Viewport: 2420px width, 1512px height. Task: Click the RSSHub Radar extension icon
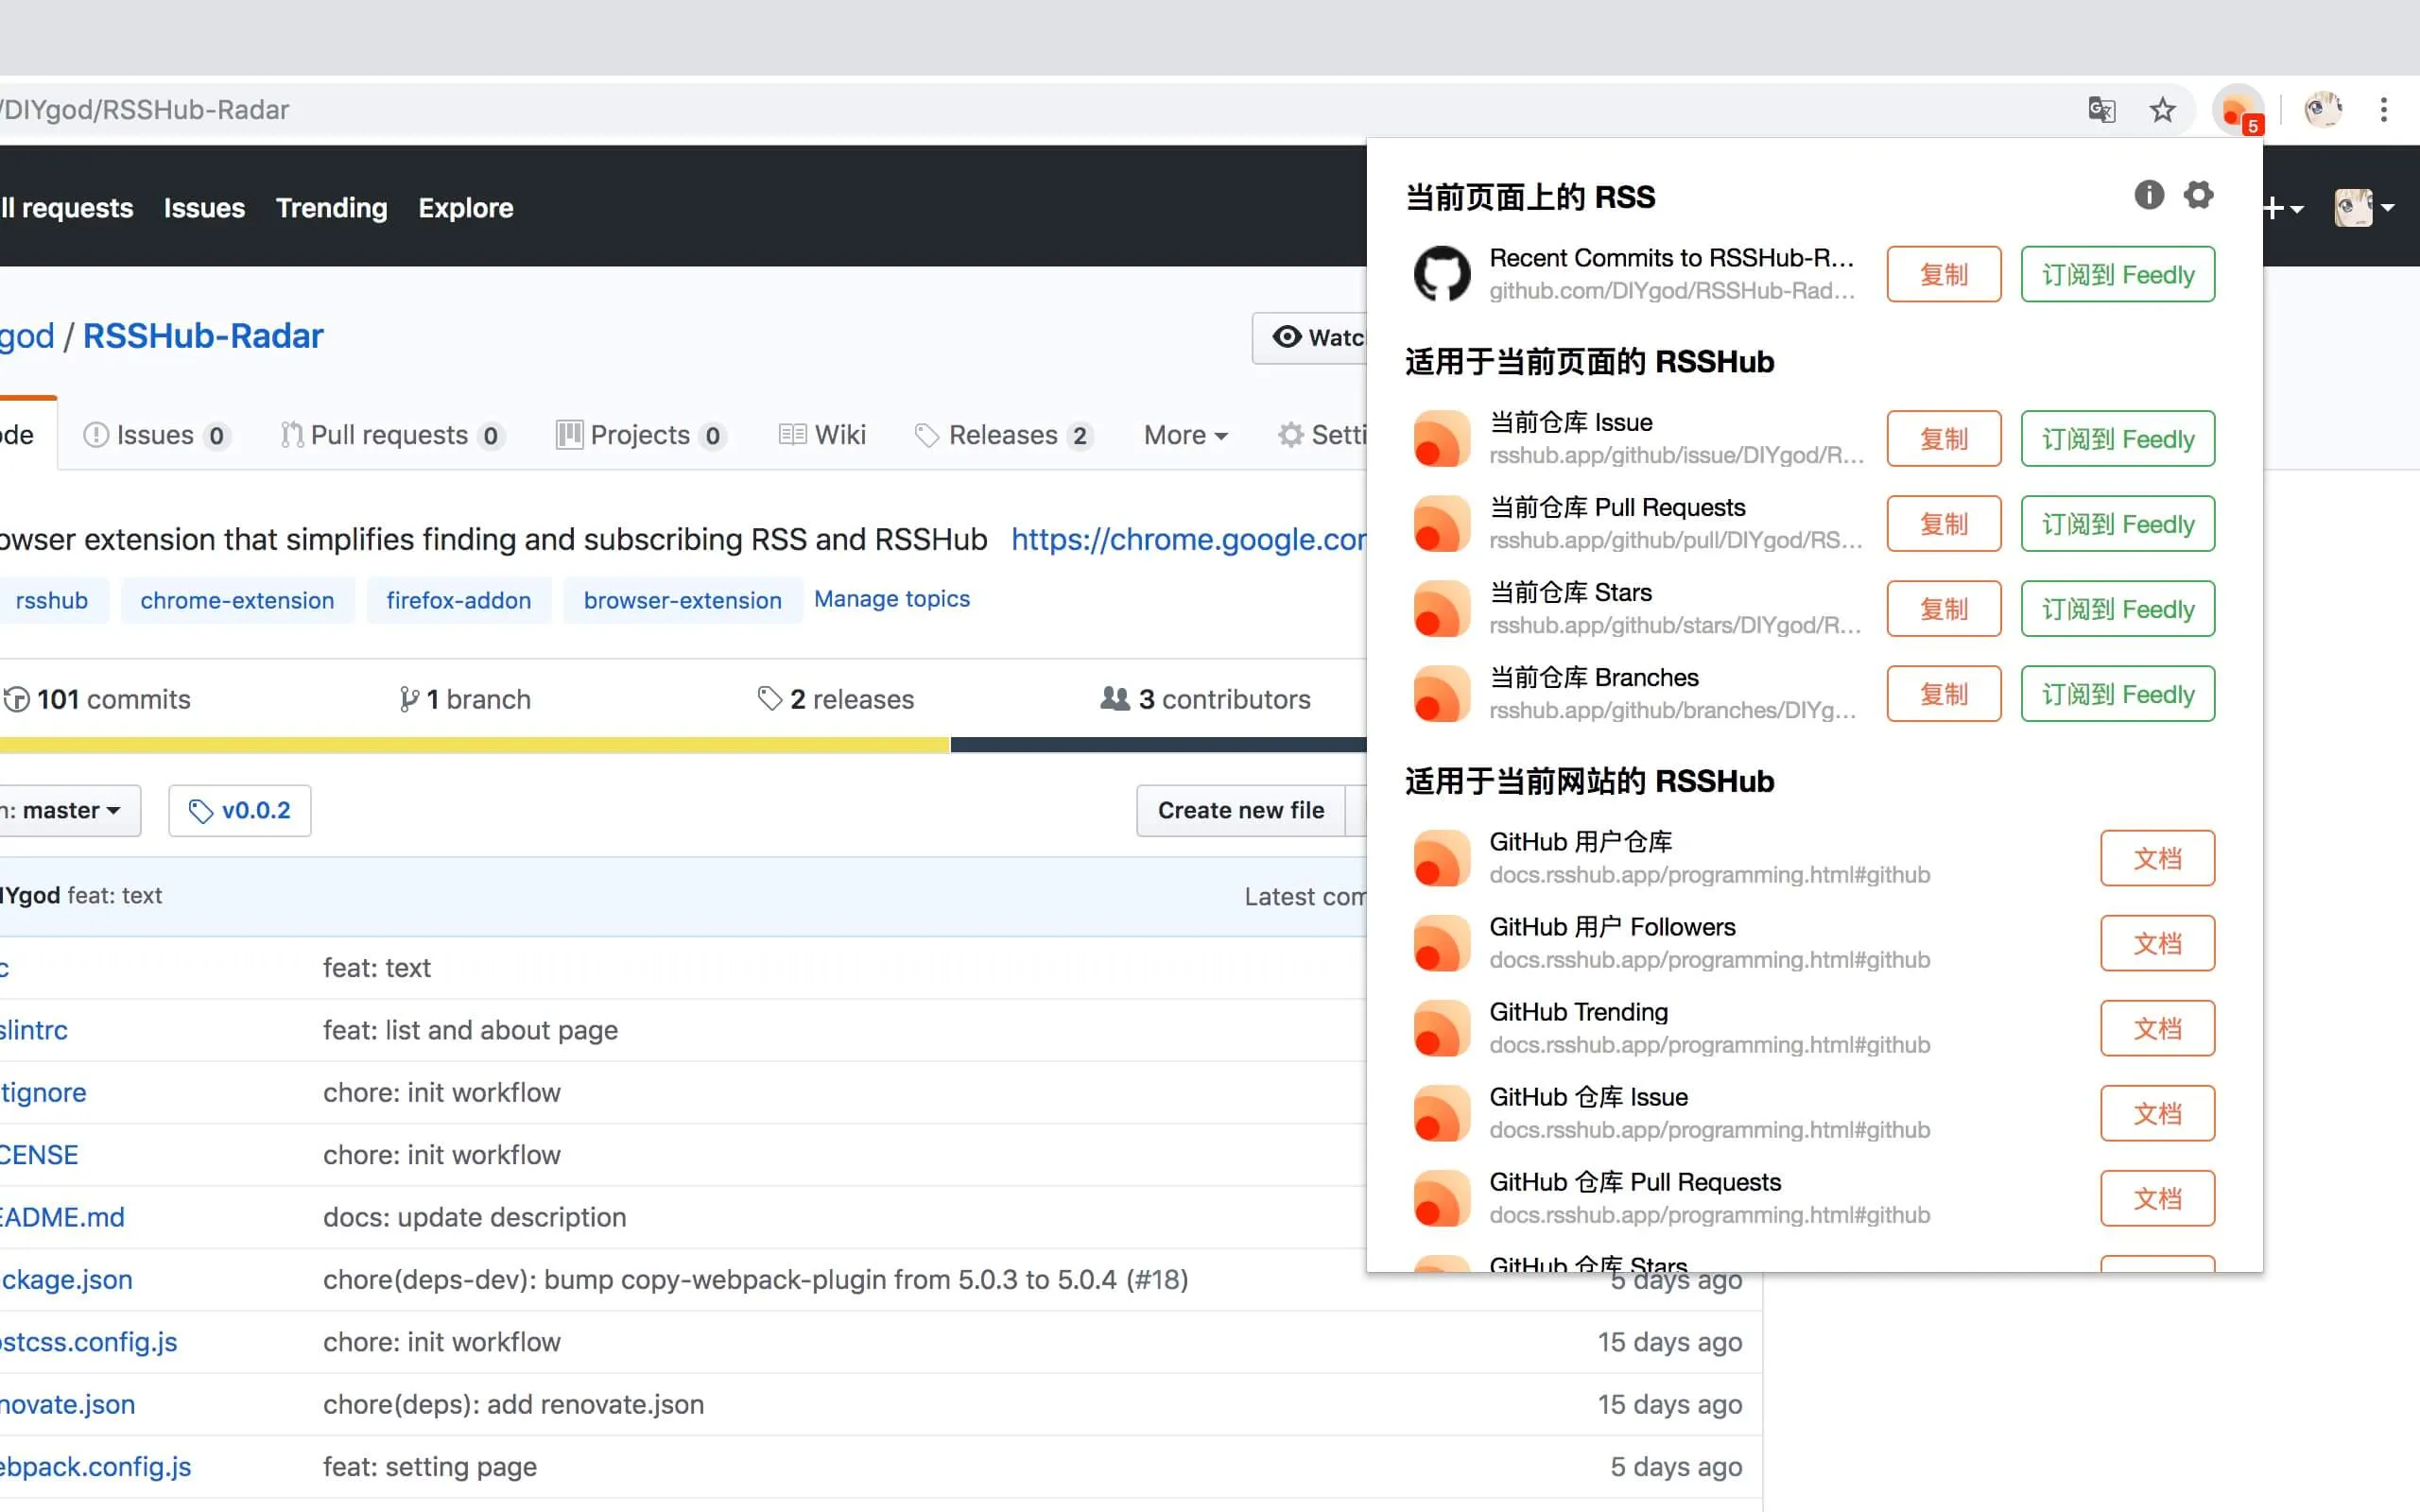click(x=2237, y=110)
